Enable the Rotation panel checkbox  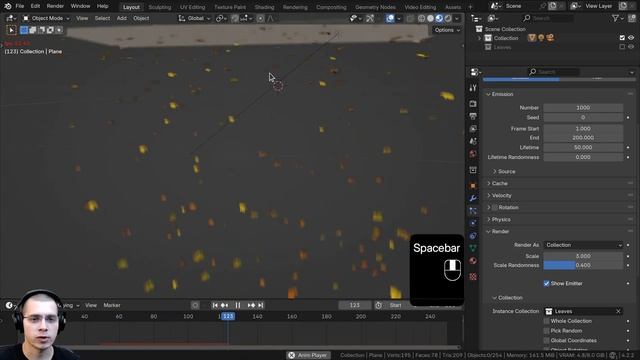494,207
